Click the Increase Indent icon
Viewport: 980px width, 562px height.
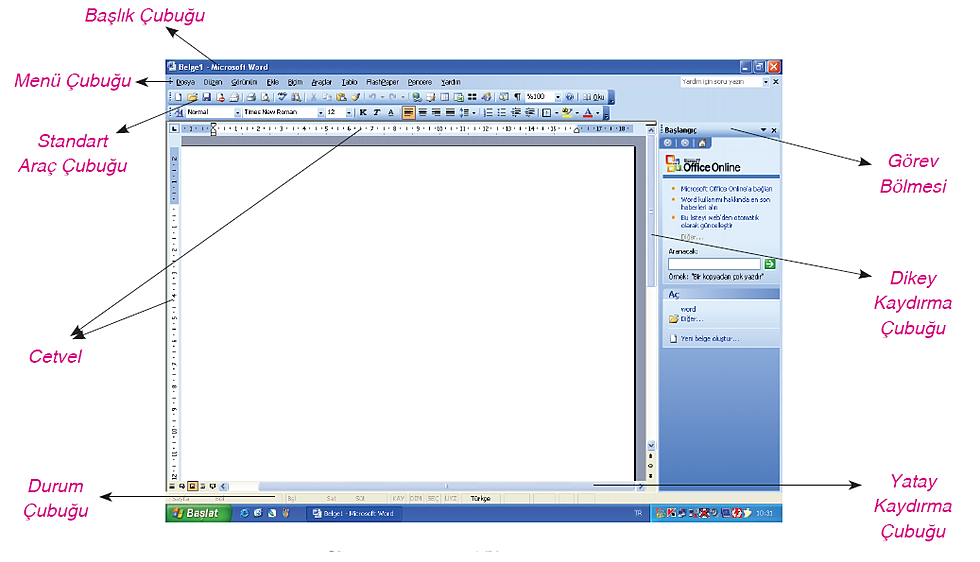pyautogui.click(x=529, y=113)
